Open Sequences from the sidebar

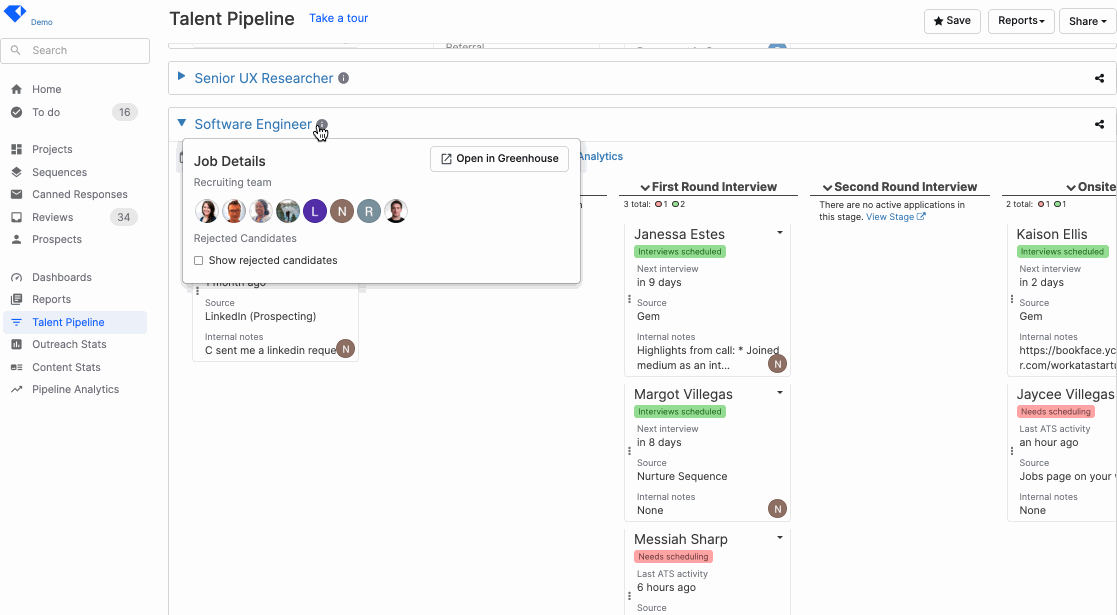tap(14, 171)
